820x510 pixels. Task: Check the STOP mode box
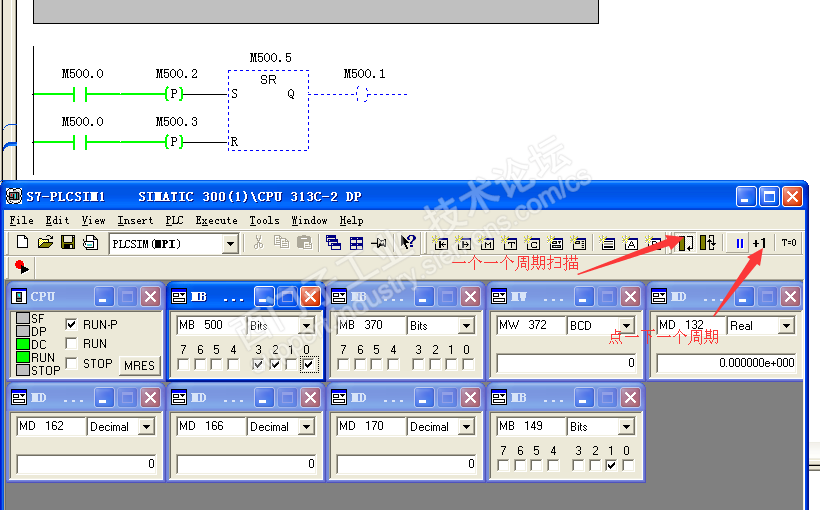pyautogui.click(x=72, y=363)
